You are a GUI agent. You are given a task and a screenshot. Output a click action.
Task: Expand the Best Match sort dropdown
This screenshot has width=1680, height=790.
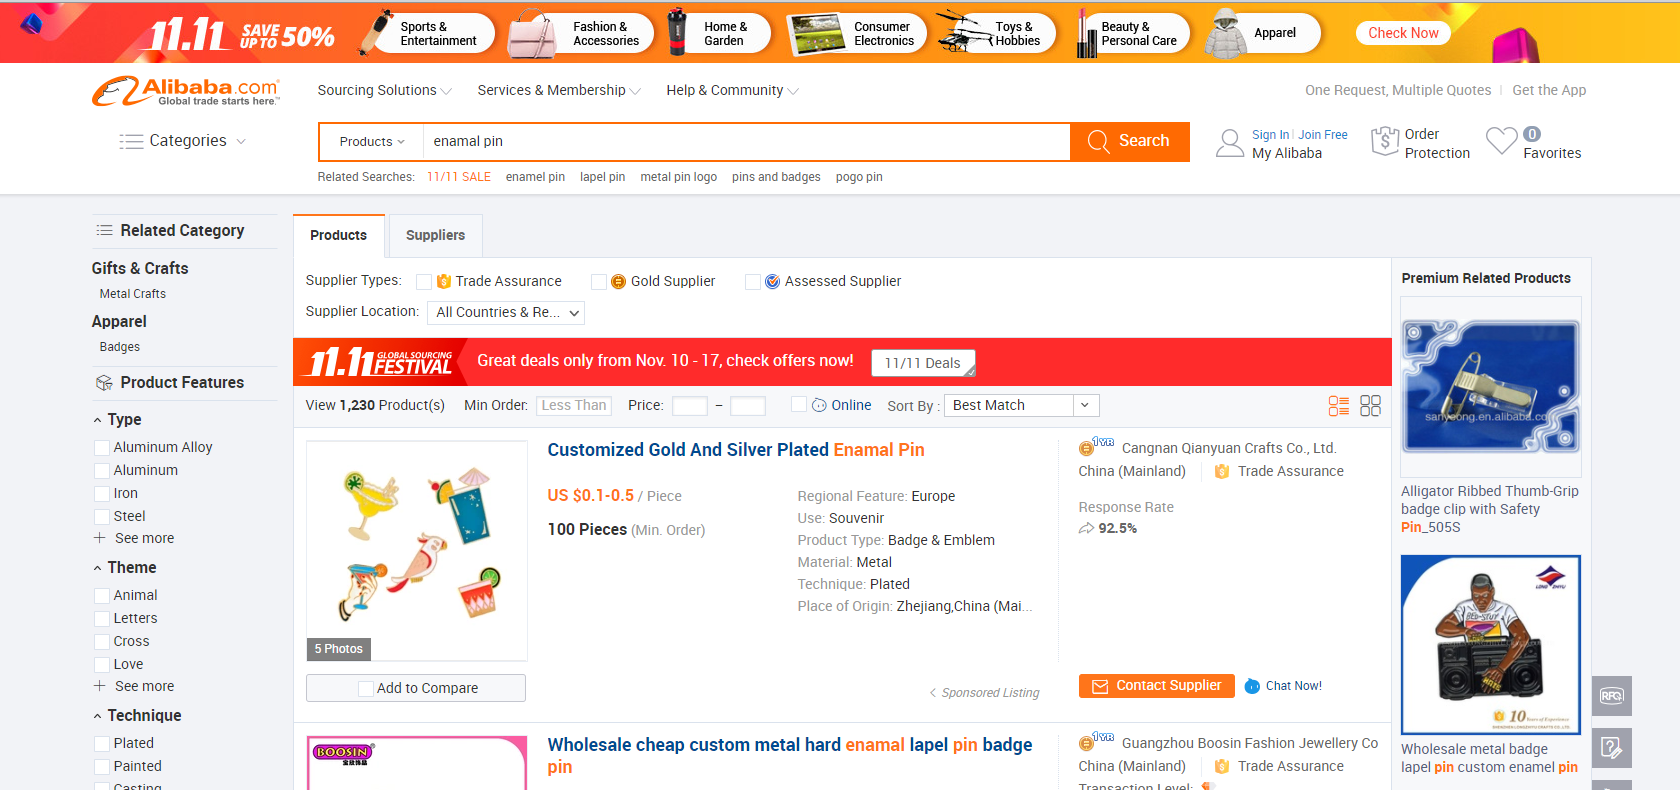(1022, 405)
